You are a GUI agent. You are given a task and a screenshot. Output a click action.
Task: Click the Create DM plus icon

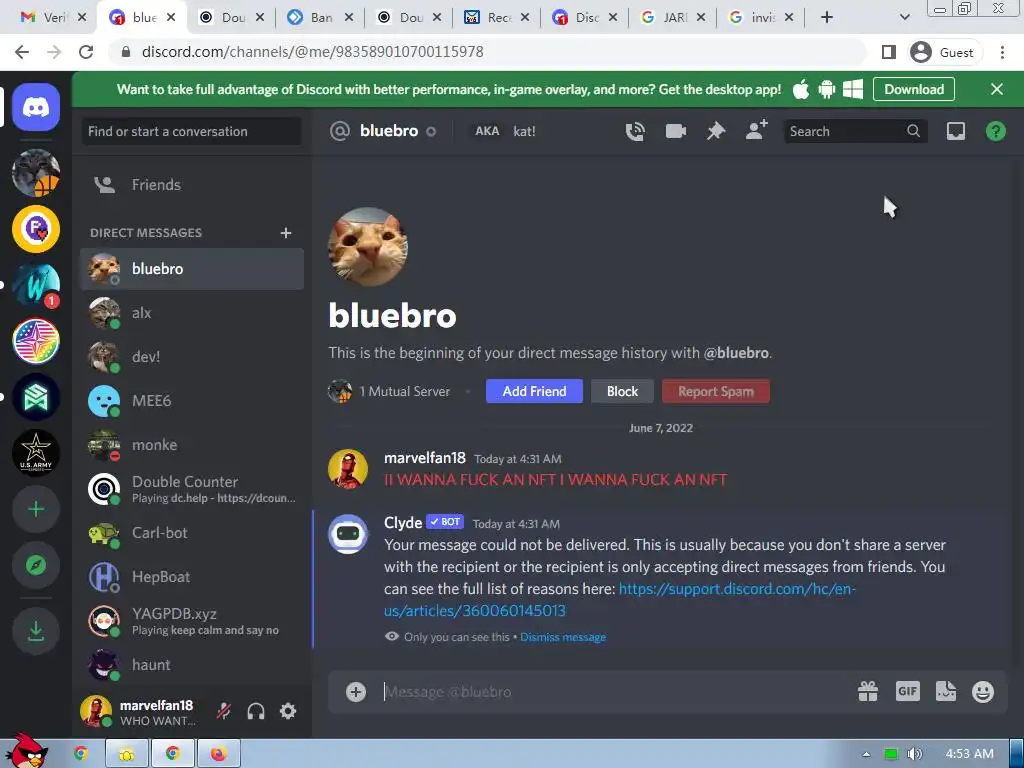pos(285,233)
